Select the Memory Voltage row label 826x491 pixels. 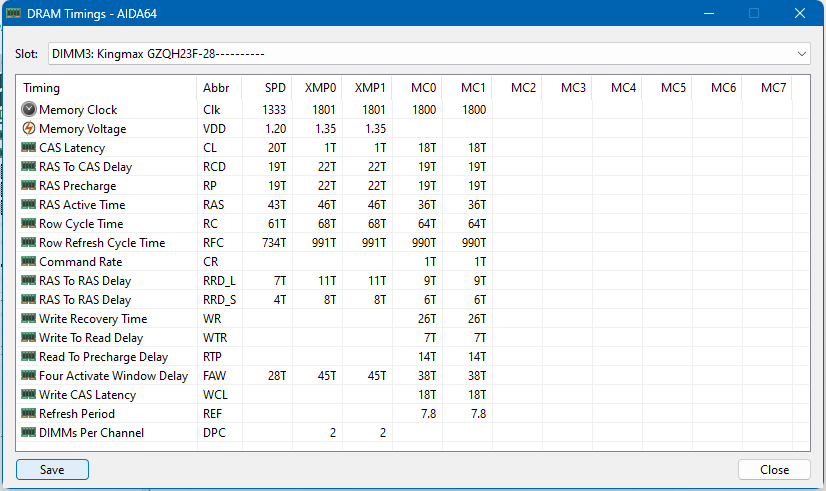coord(83,129)
